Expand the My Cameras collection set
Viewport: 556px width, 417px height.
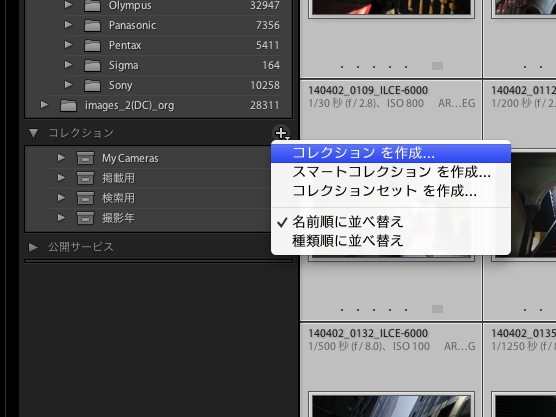61,157
